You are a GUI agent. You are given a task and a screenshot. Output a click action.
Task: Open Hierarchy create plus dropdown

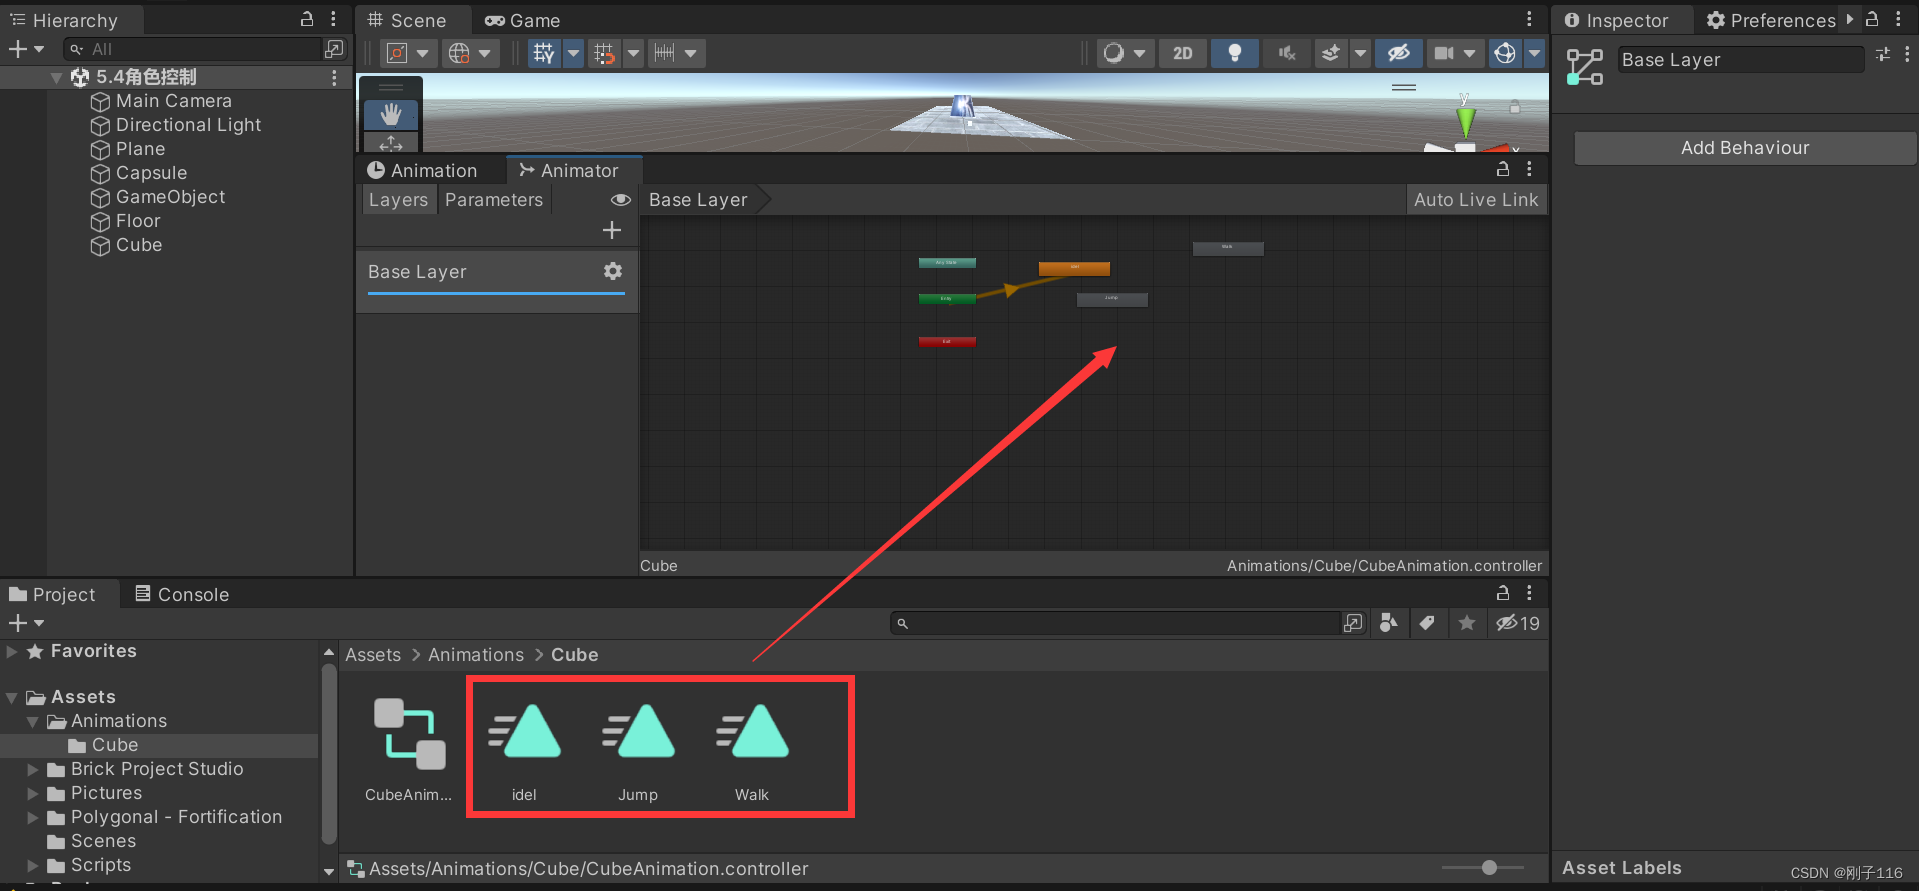pyautogui.click(x=26, y=49)
